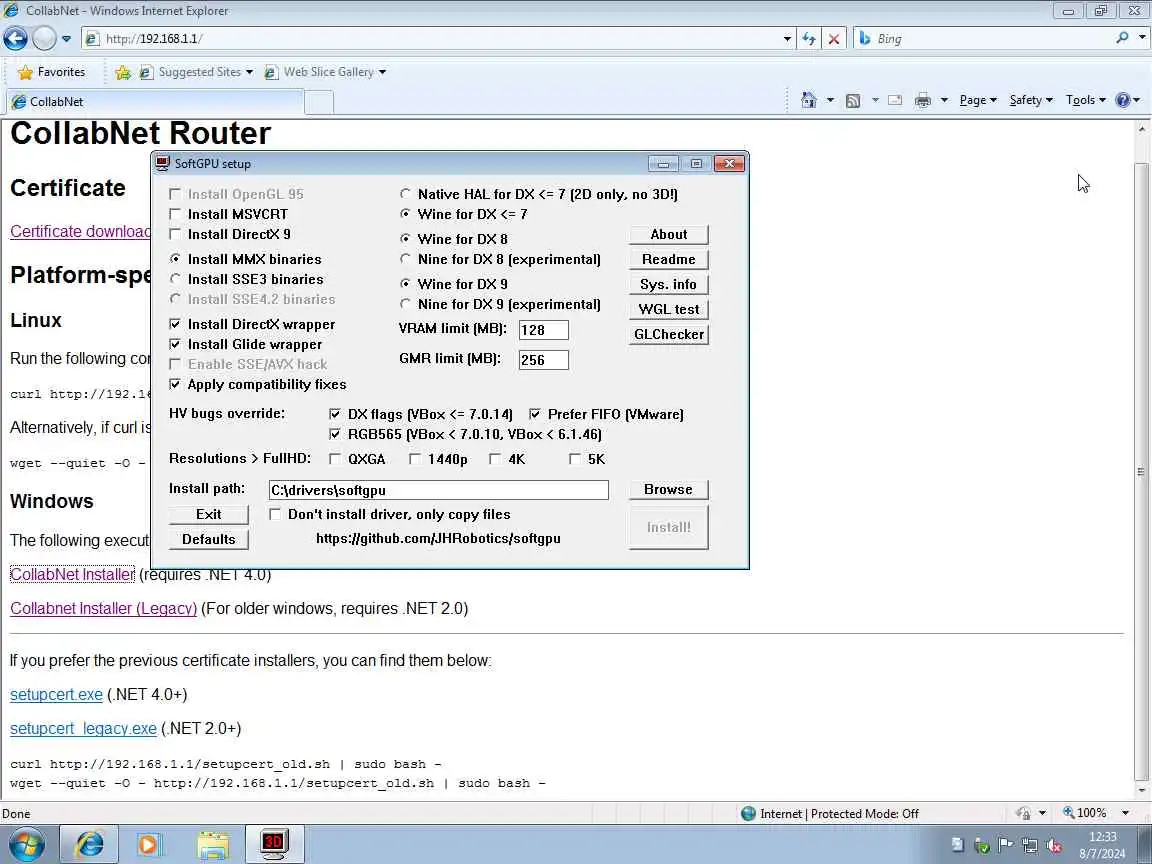Open the Feeds dropdown arrow
The image size is (1152, 864).
coord(875,100)
